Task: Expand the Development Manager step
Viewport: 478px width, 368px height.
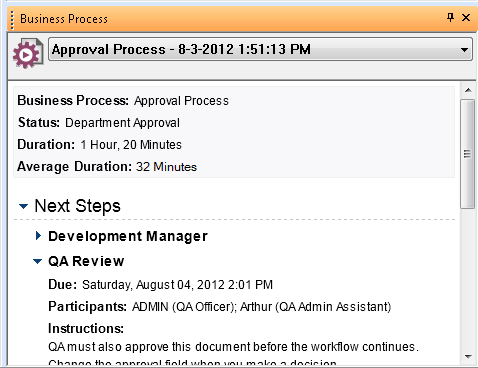Action: click(38, 236)
